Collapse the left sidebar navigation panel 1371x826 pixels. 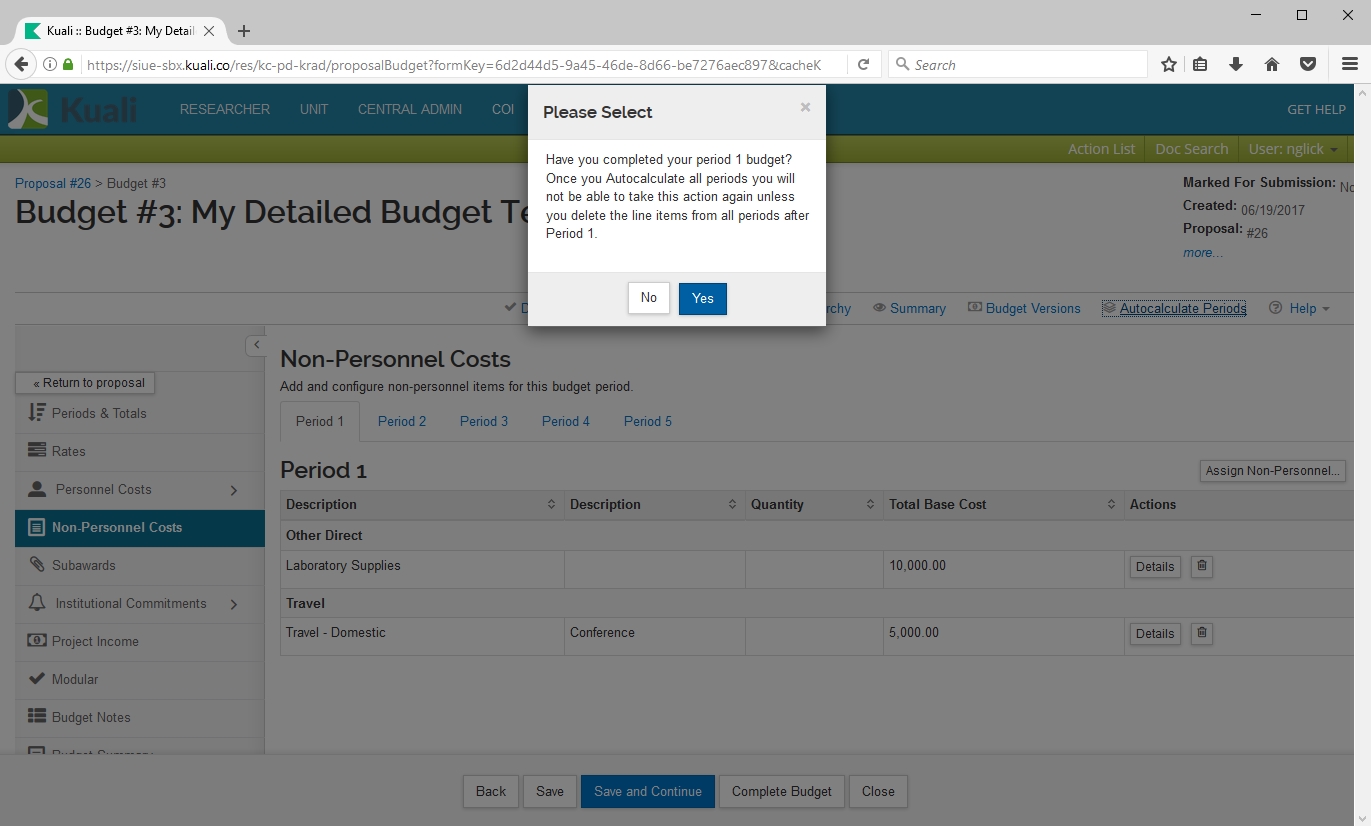pyautogui.click(x=256, y=345)
